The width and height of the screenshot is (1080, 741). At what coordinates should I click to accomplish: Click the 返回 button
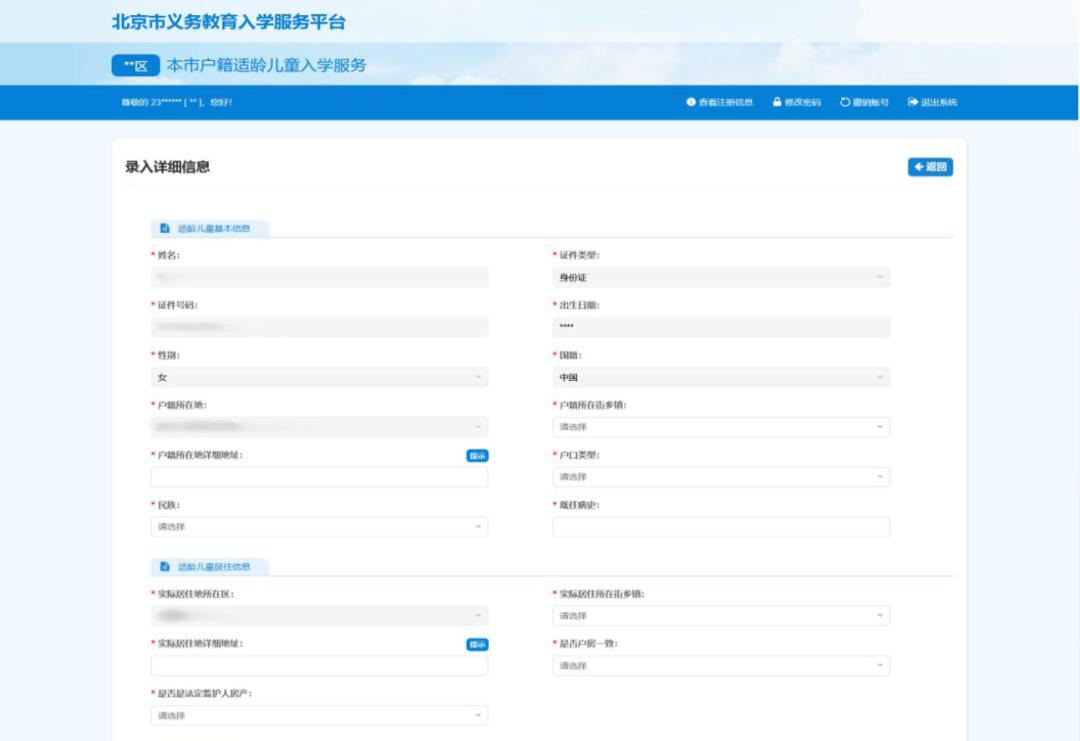click(930, 166)
